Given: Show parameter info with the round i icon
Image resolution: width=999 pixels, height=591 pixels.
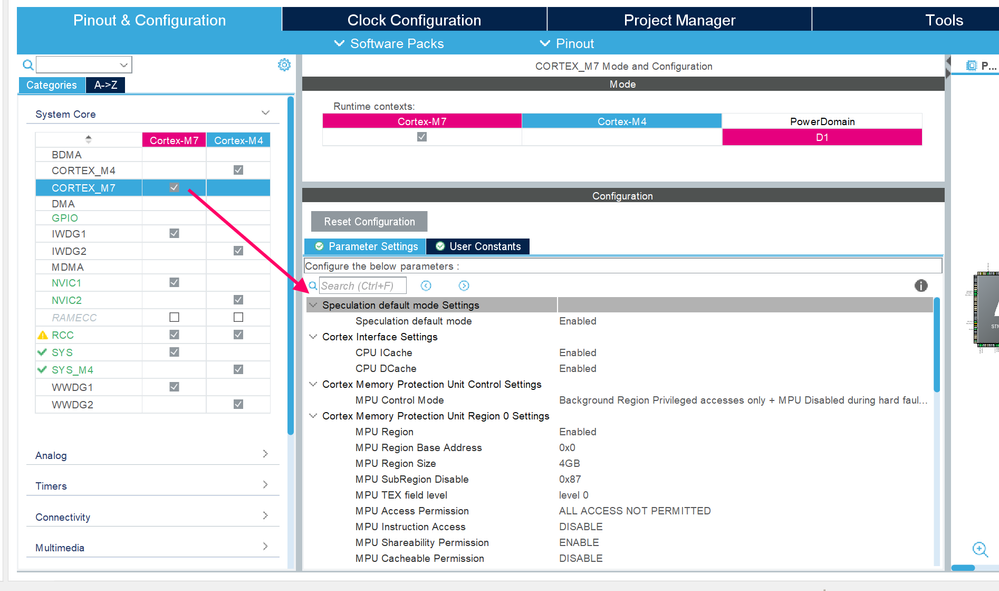Looking at the screenshot, I should pos(921,285).
